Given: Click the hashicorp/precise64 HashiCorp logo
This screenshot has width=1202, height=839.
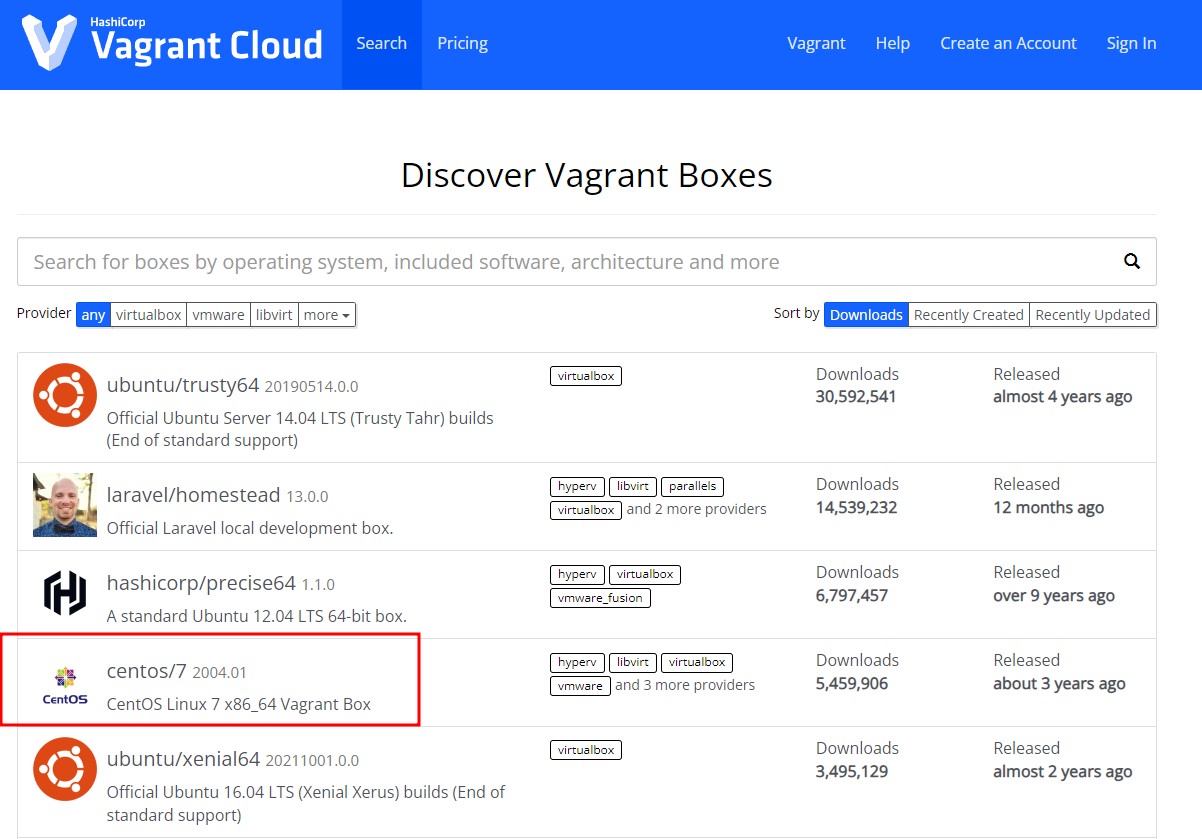Looking at the screenshot, I should coord(65,593).
